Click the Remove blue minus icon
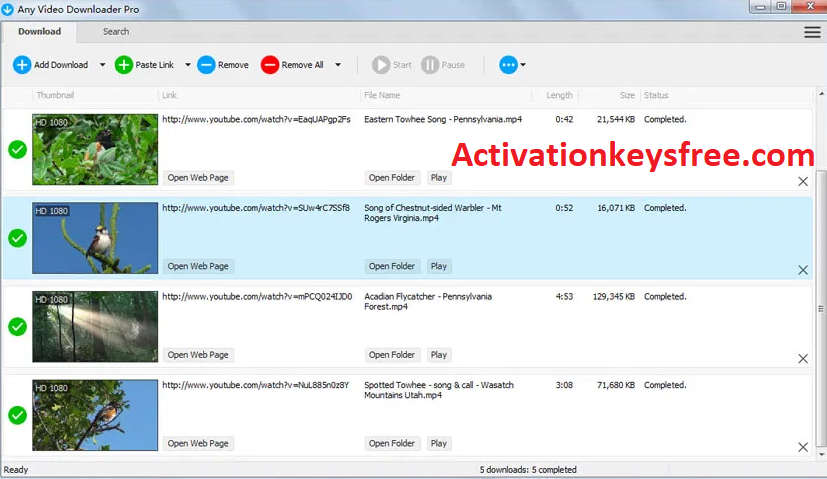The image size is (827, 479). pyautogui.click(x=206, y=65)
